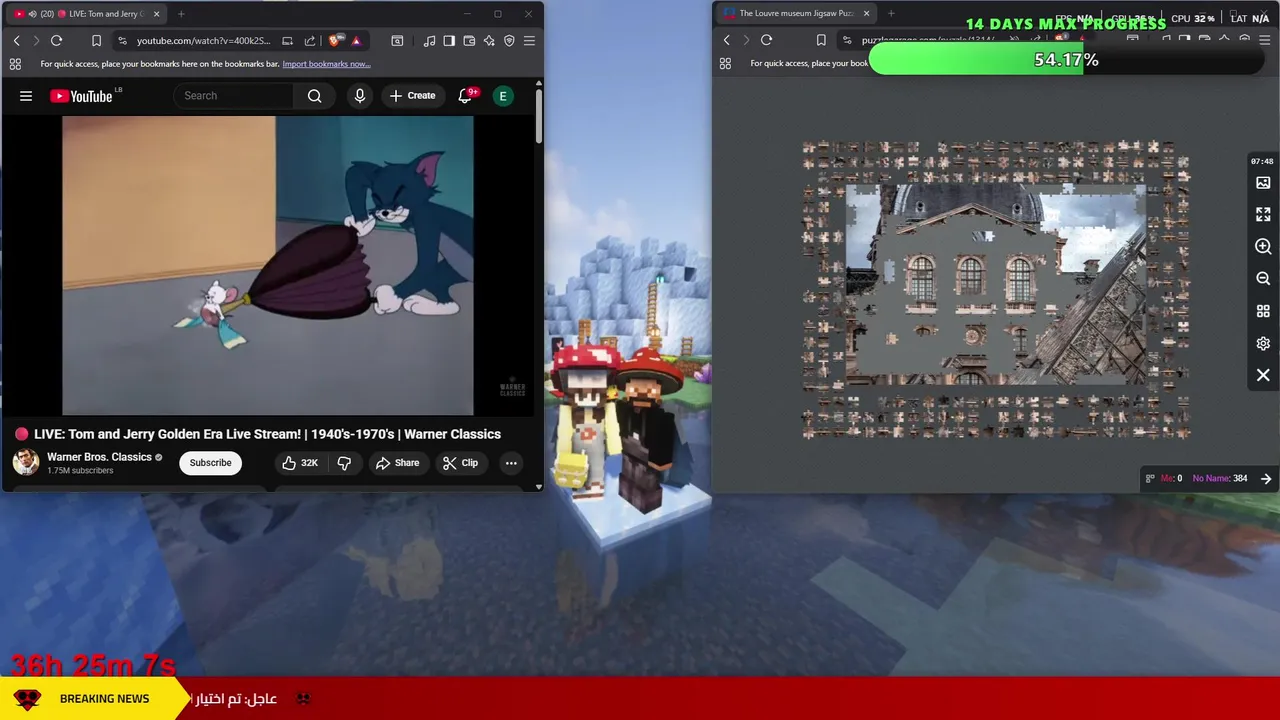Click the 14 days max progress bar
This screenshot has height=720, width=1280.
click(x=1066, y=60)
